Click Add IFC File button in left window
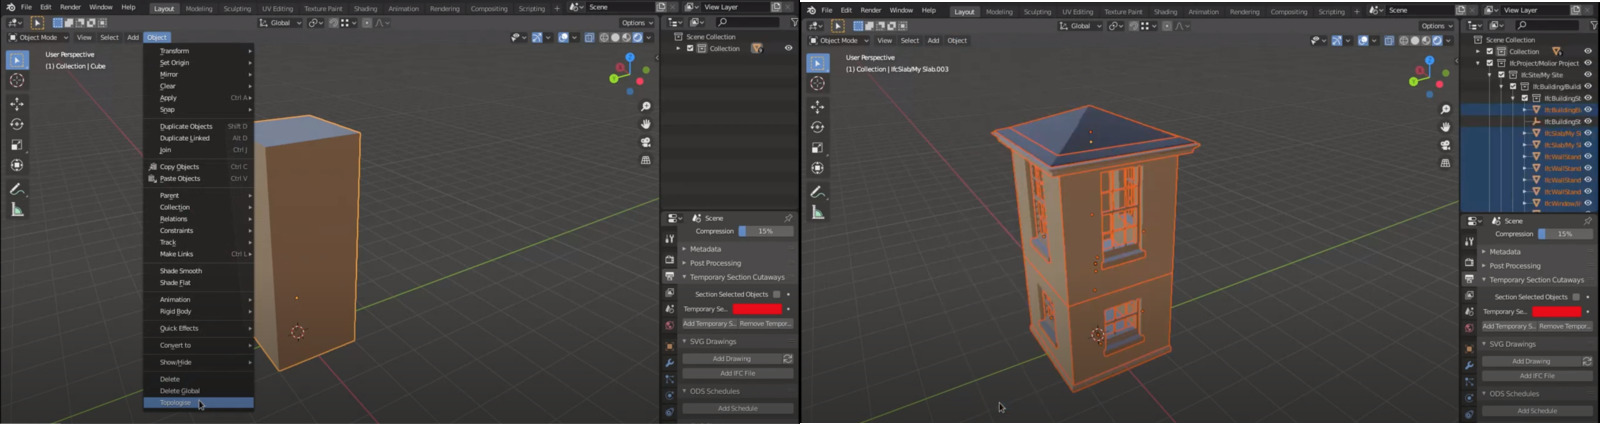Image resolution: width=1600 pixels, height=424 pixels. click(738, 373)
